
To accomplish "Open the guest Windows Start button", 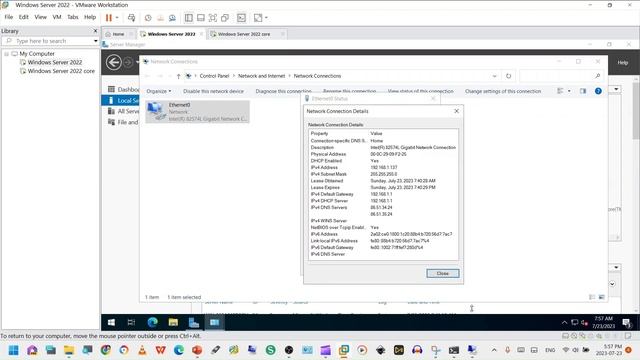I will pos(111,322).
